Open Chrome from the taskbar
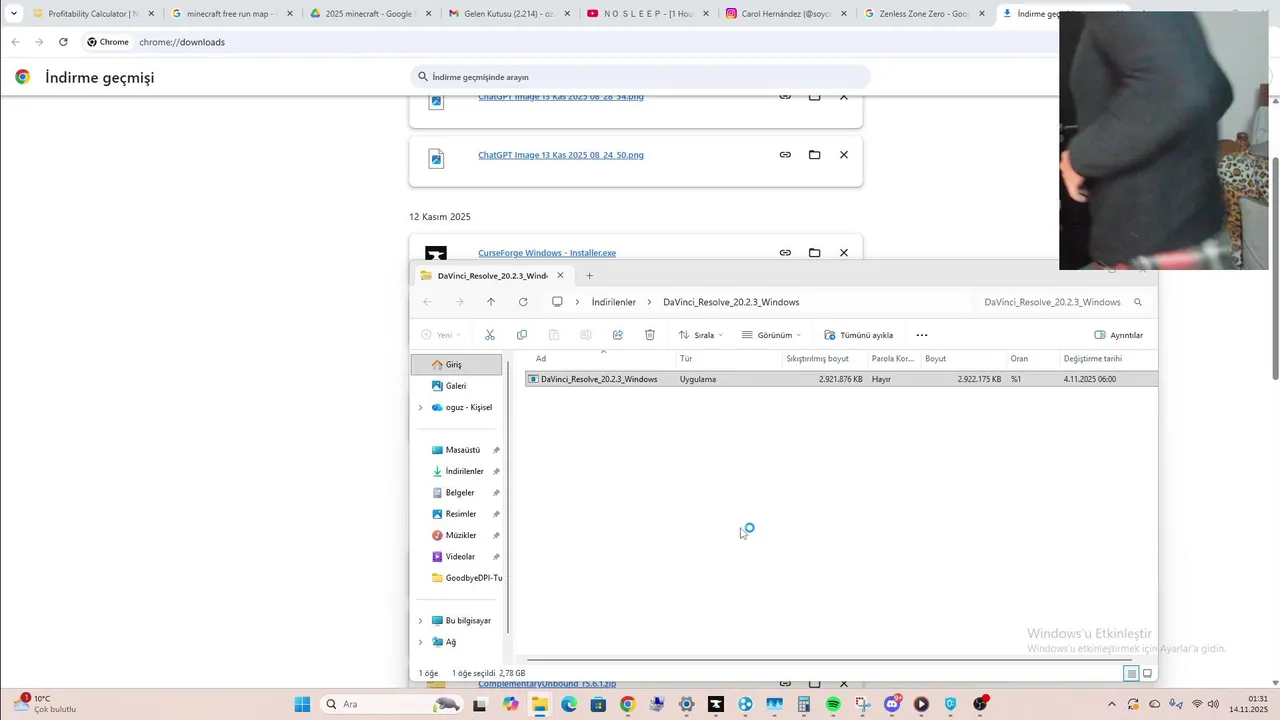The image size is (1280, 720). [627, 704]
